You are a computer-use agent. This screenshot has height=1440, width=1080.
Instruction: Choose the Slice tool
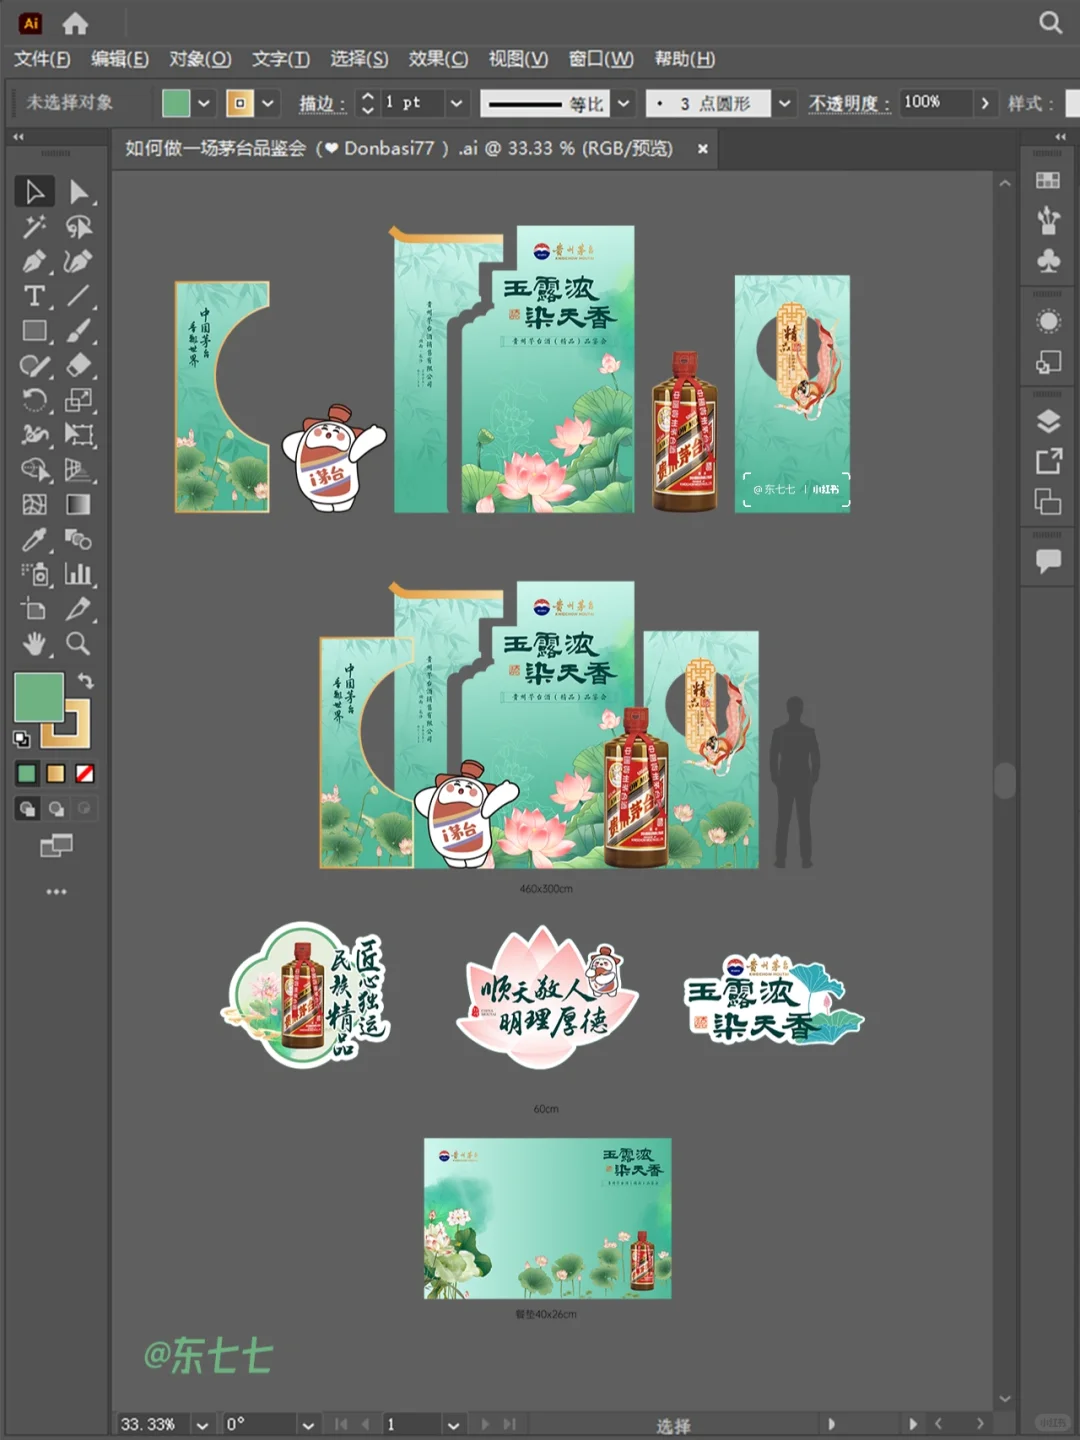(79, 609)
